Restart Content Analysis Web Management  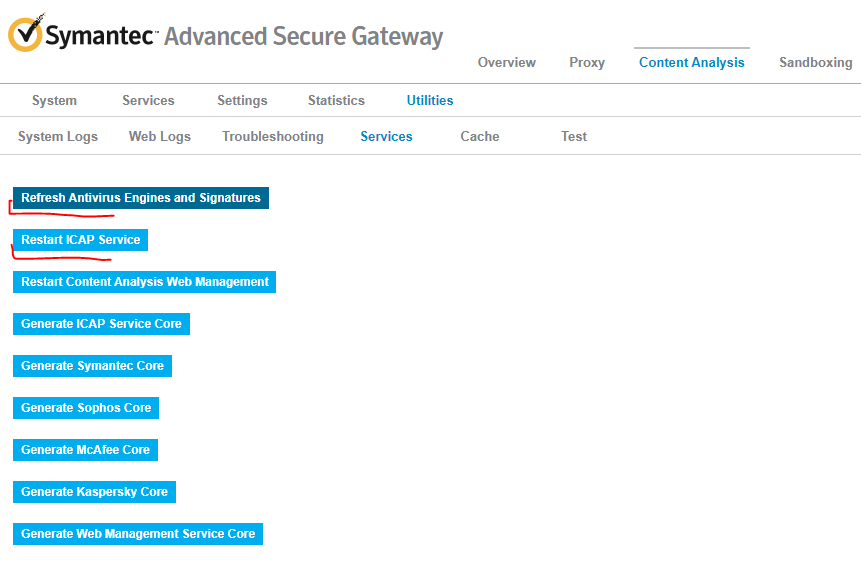(x=144, y=282)
